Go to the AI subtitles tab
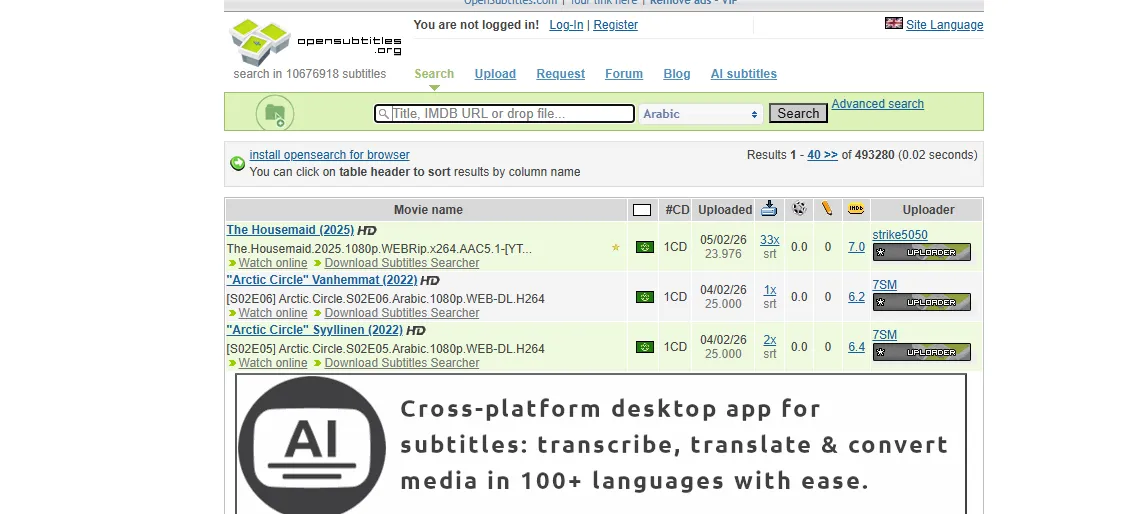 [x=743, y=74]
